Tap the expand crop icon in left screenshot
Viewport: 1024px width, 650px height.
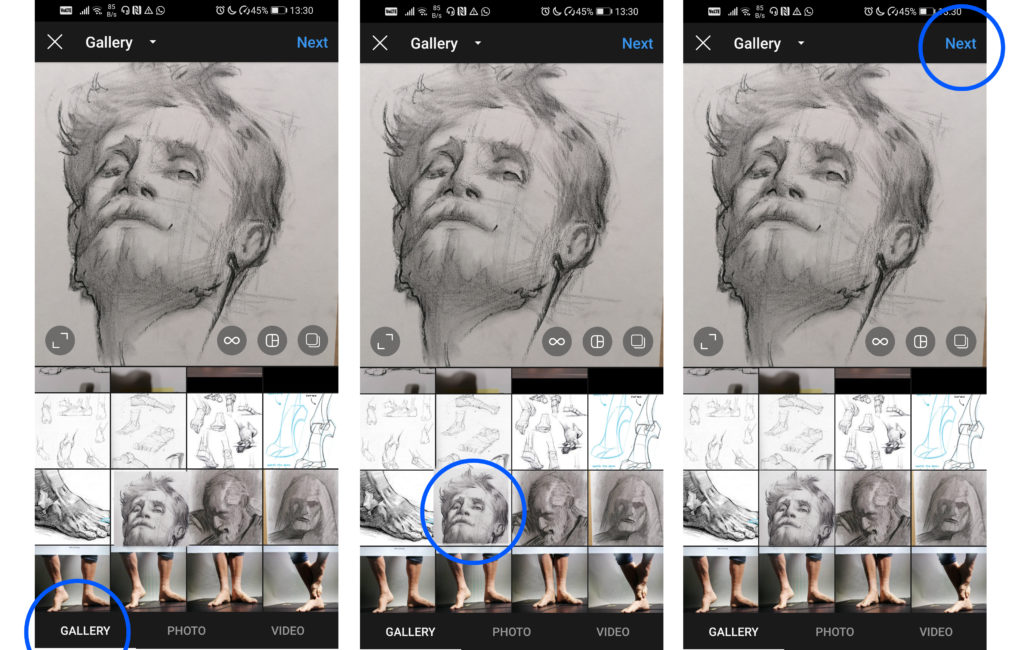pos(60,340)
